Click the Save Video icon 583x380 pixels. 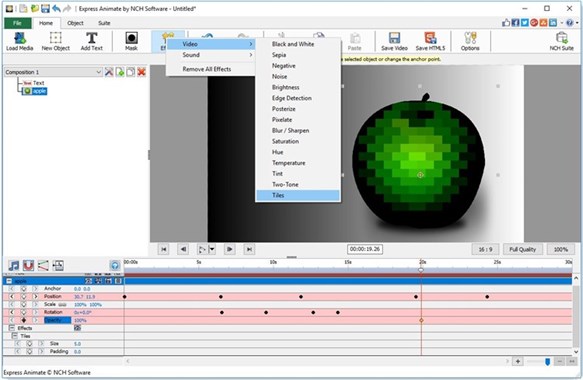click(394, 41)
